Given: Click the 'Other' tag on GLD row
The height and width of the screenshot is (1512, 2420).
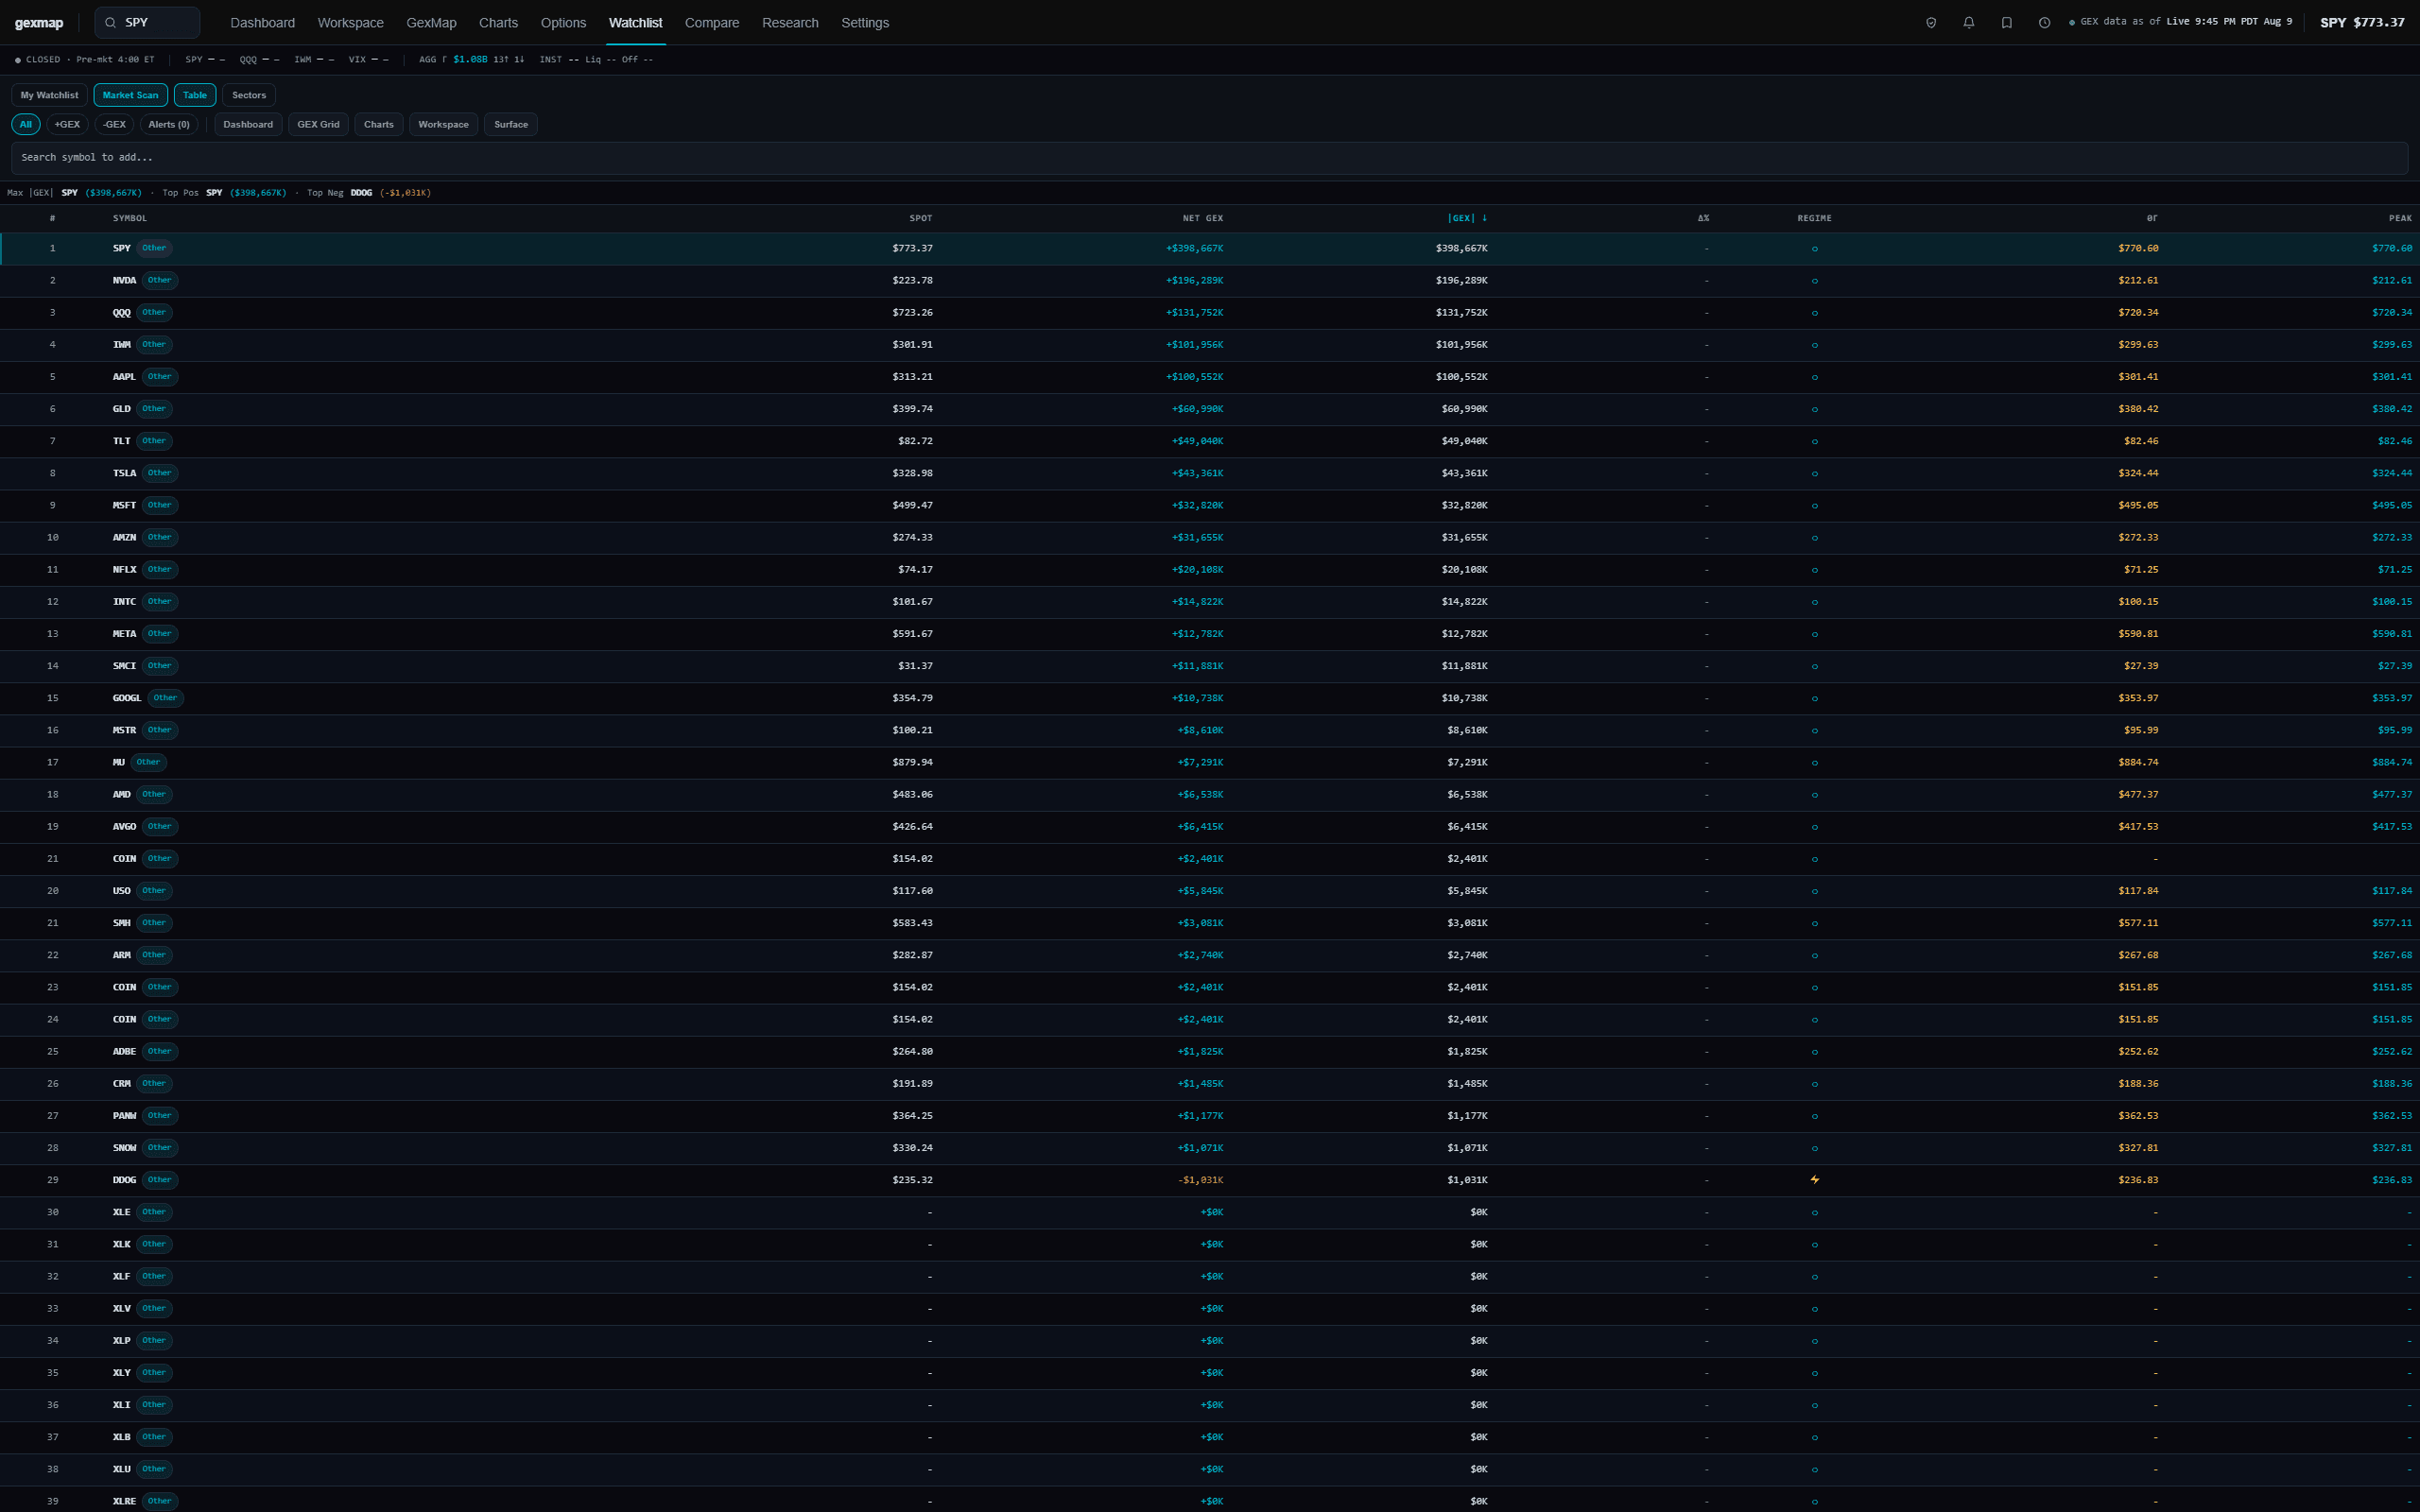Looking at the screenshot, I should coord(154,409).
